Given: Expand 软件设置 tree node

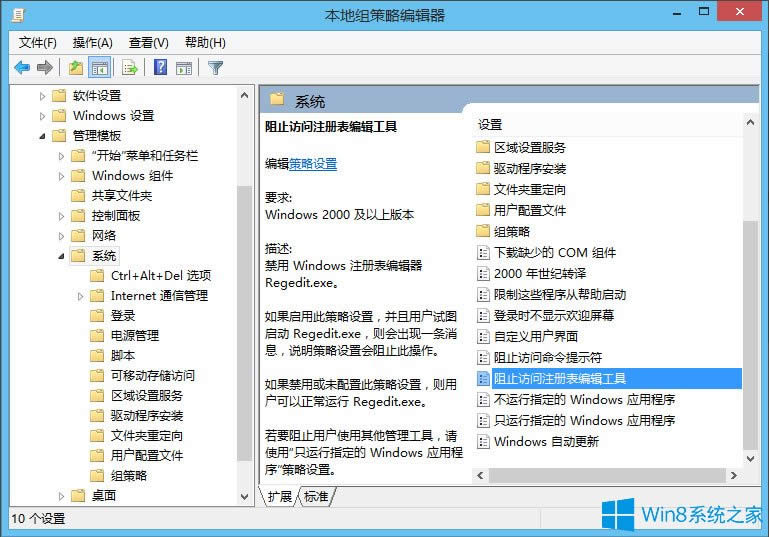Looking at the screenshot, I should 42,96.
